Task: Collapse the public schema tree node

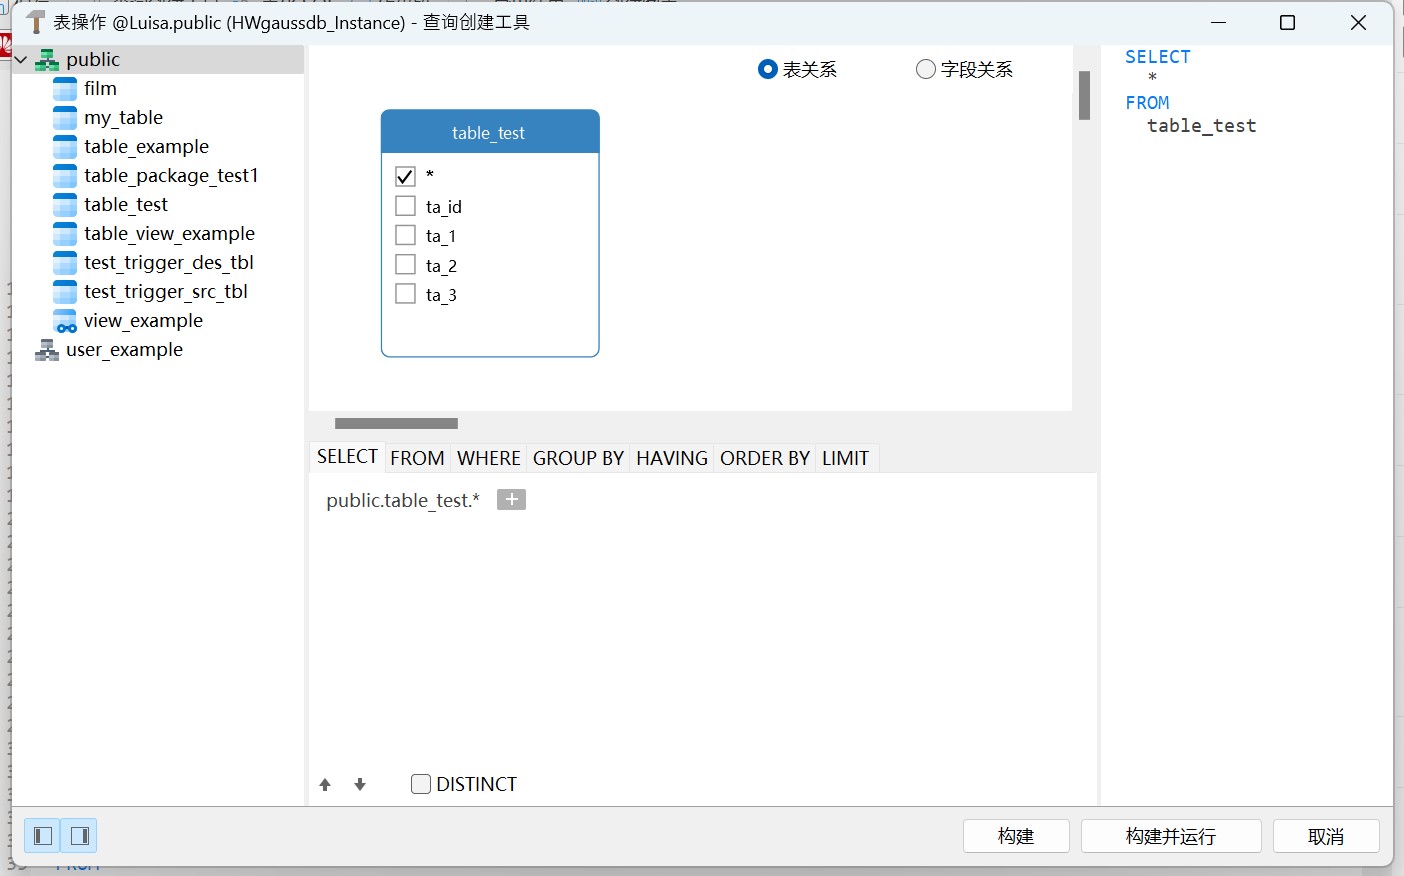Action: point(20,59)
